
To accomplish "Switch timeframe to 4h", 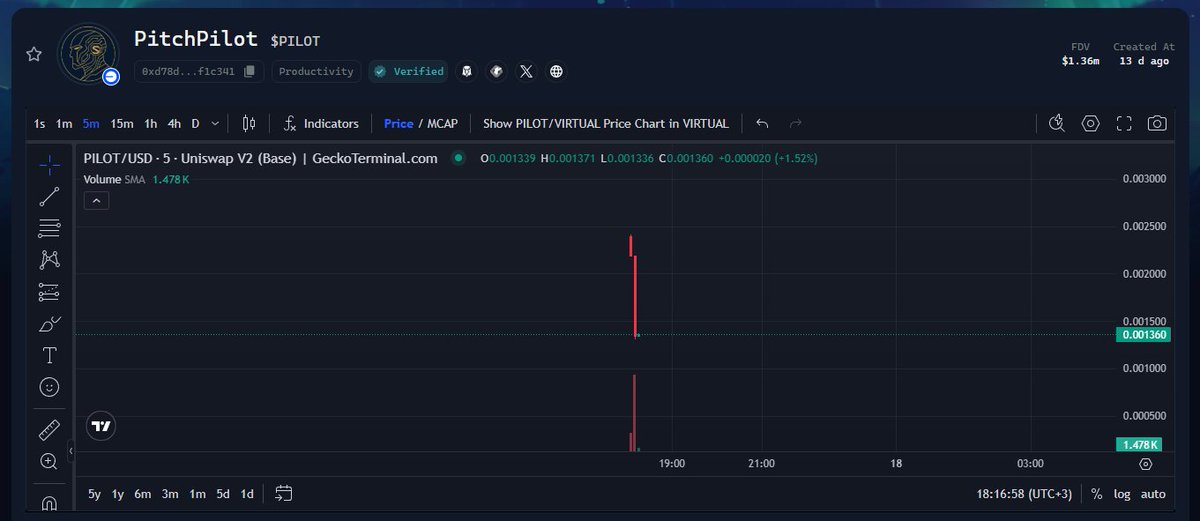I will tap(174, 124).
